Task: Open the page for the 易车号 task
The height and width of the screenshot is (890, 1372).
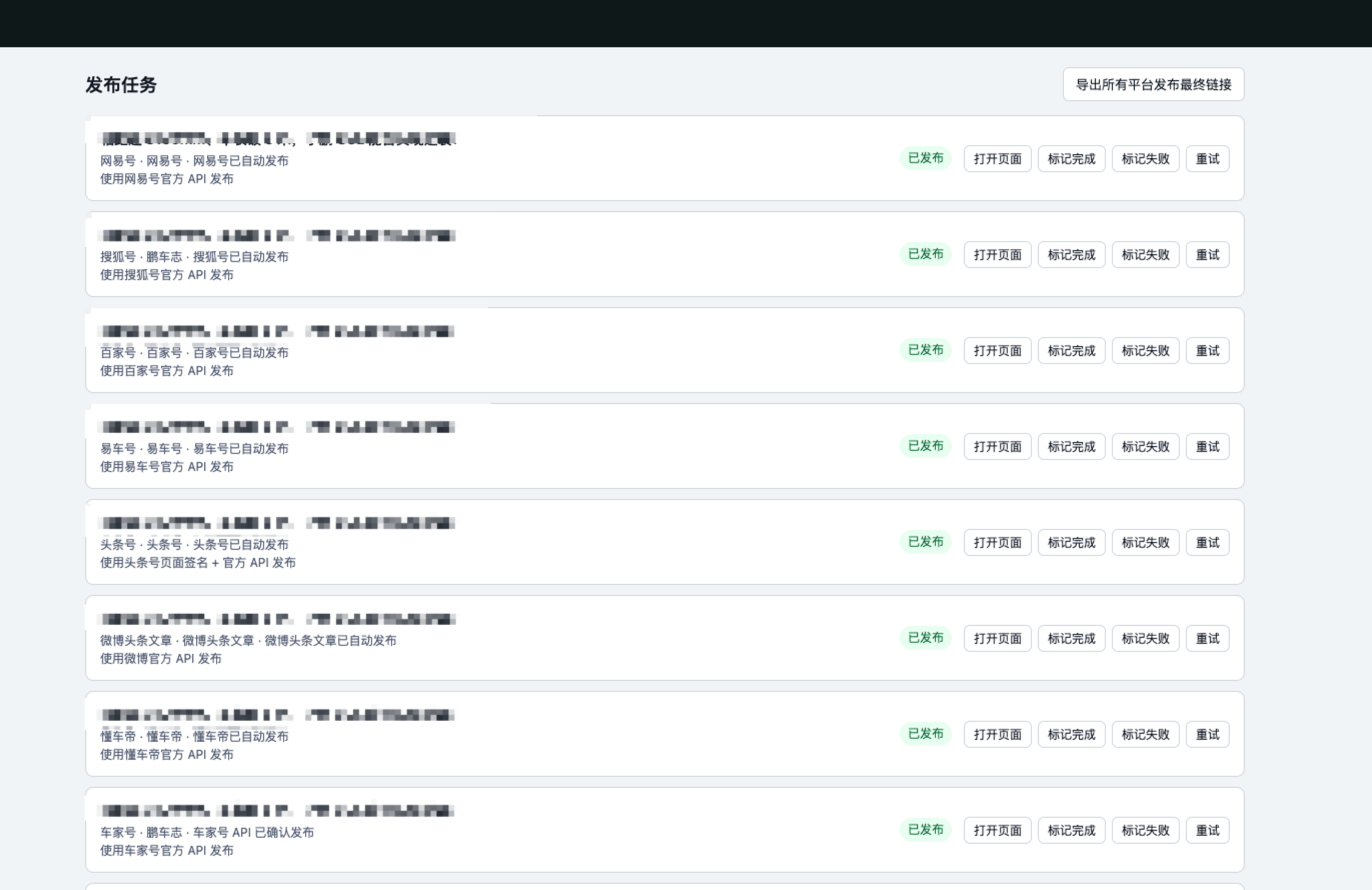Action: (x=997, y=447)
